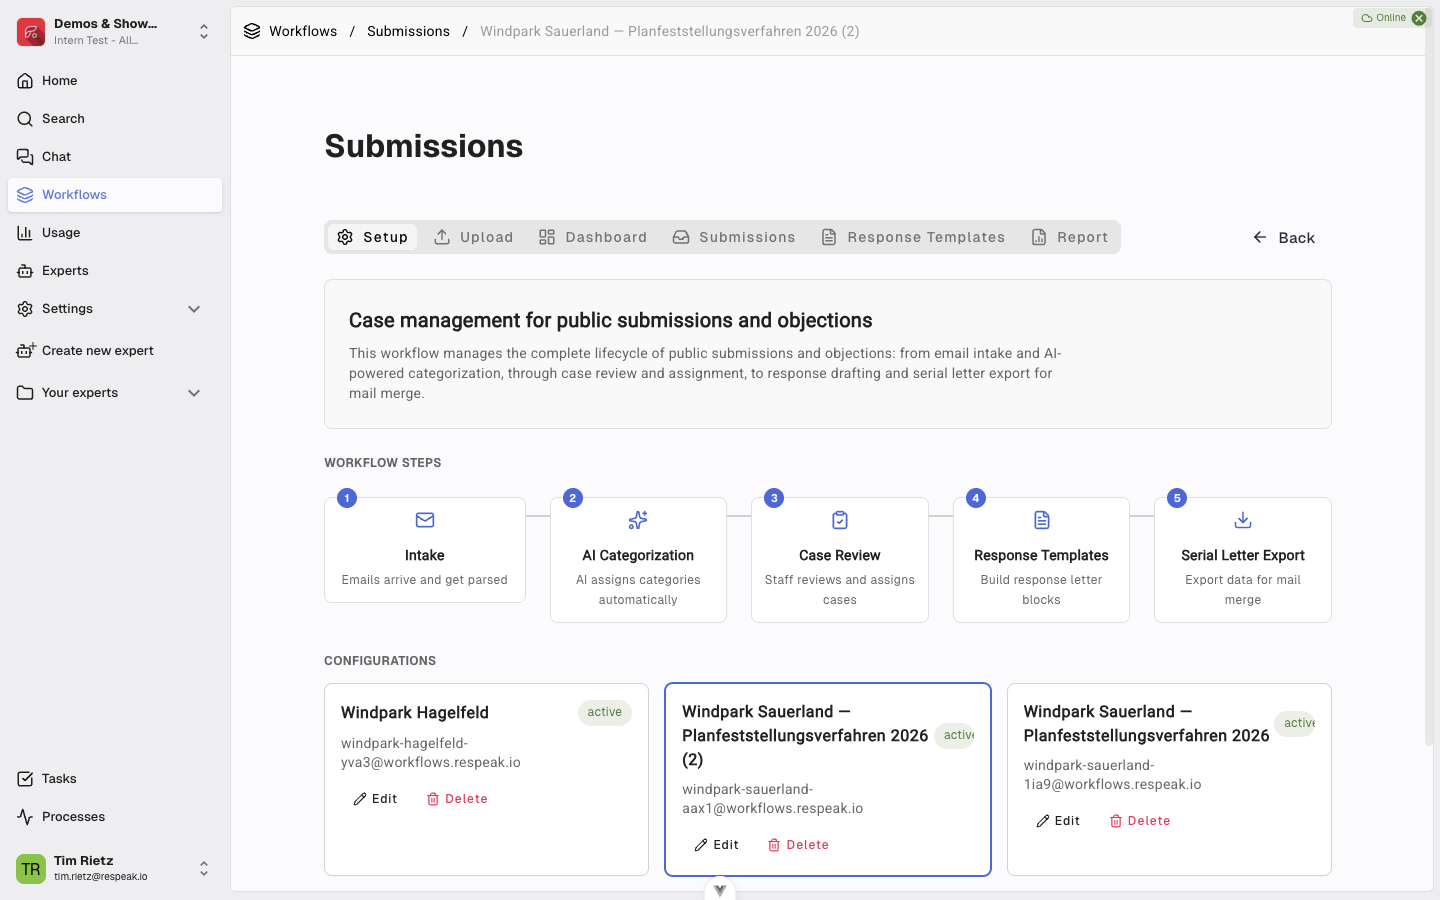The height and width of the screenshot is (900, 1440).
Task: Click the Windpark Sauerland 2026 (2) breadcrumb text
Action: (x=670, y=31)
